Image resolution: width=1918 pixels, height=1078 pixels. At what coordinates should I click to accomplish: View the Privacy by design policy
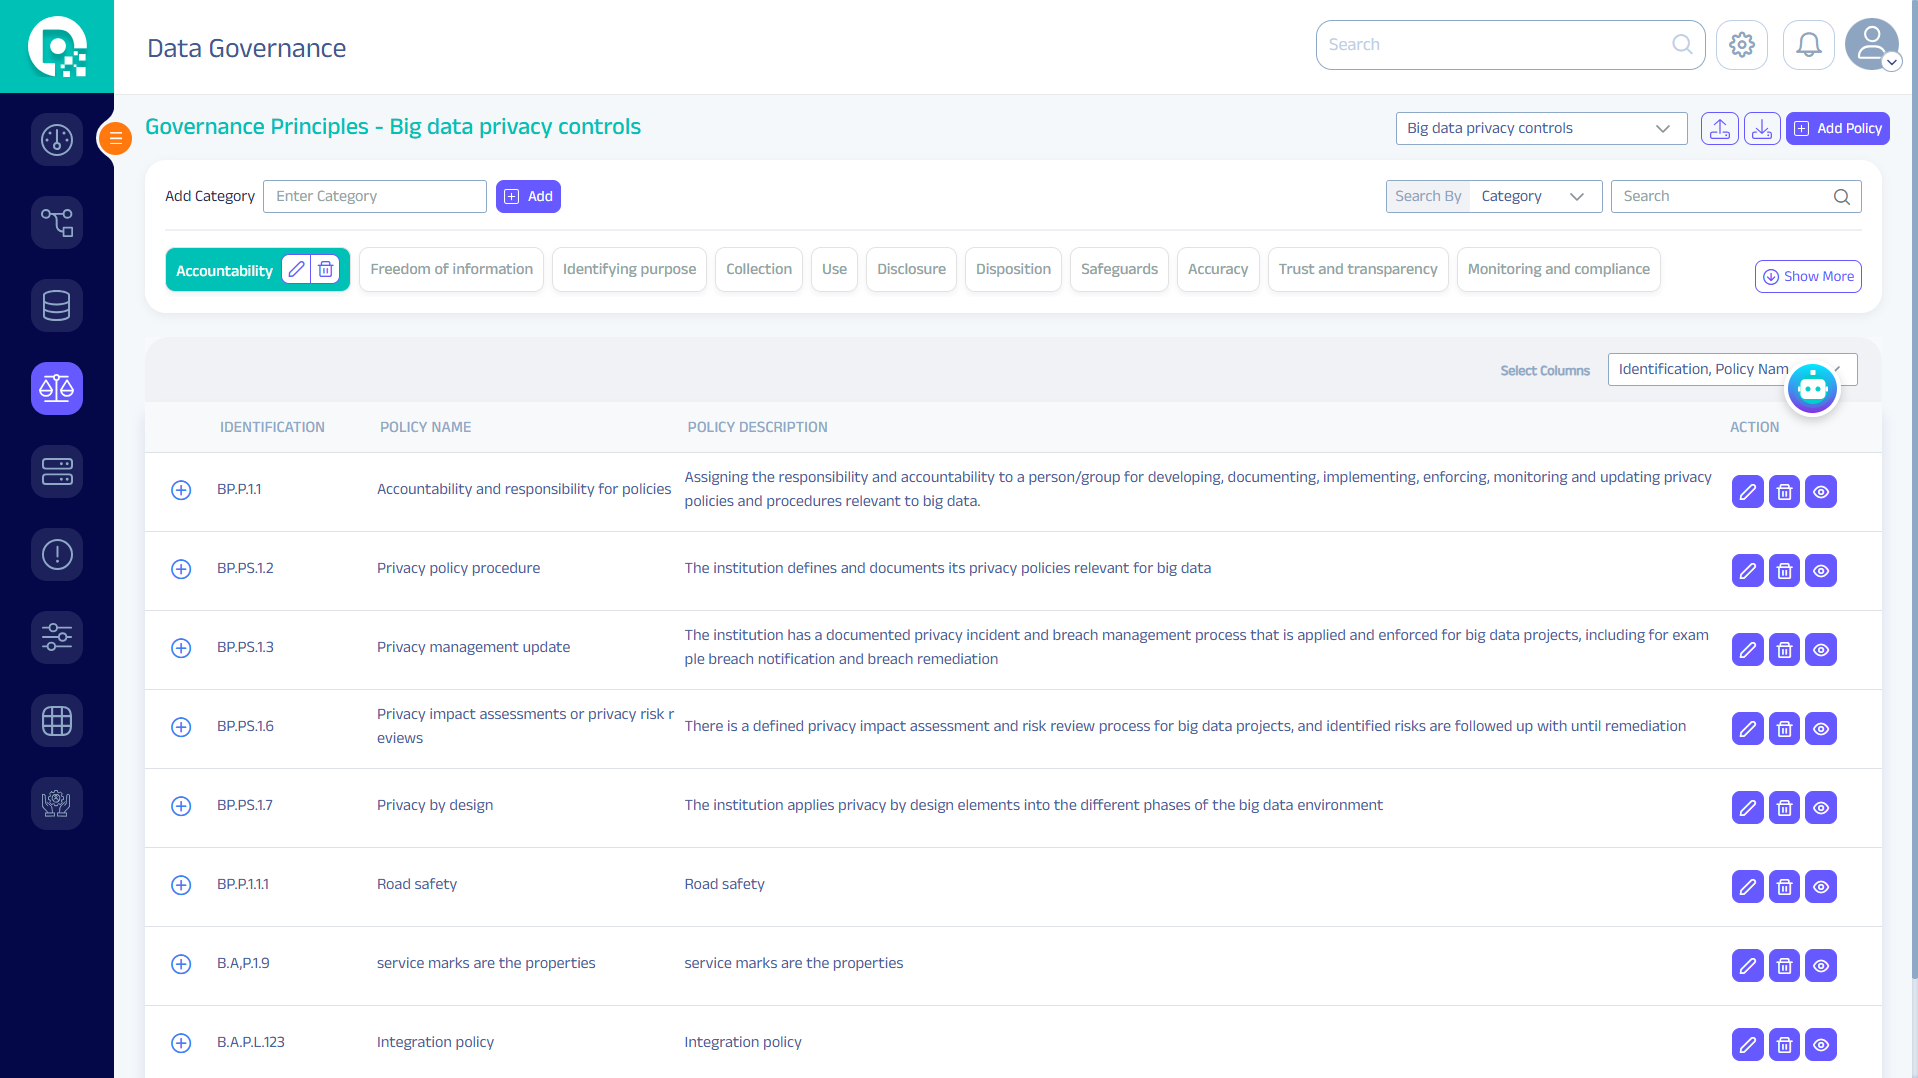pyautogui.click(x=1821, y=808)
